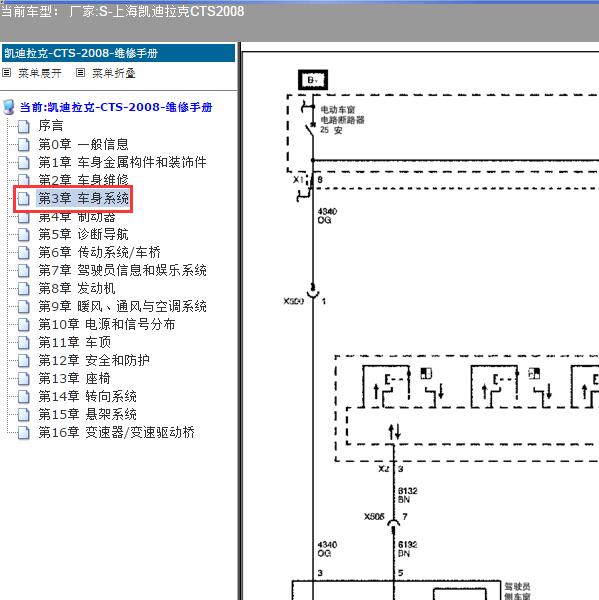Open chapter 第0章 一般信息
Viewport: 599px width, 600px height.
pos(83,144)
